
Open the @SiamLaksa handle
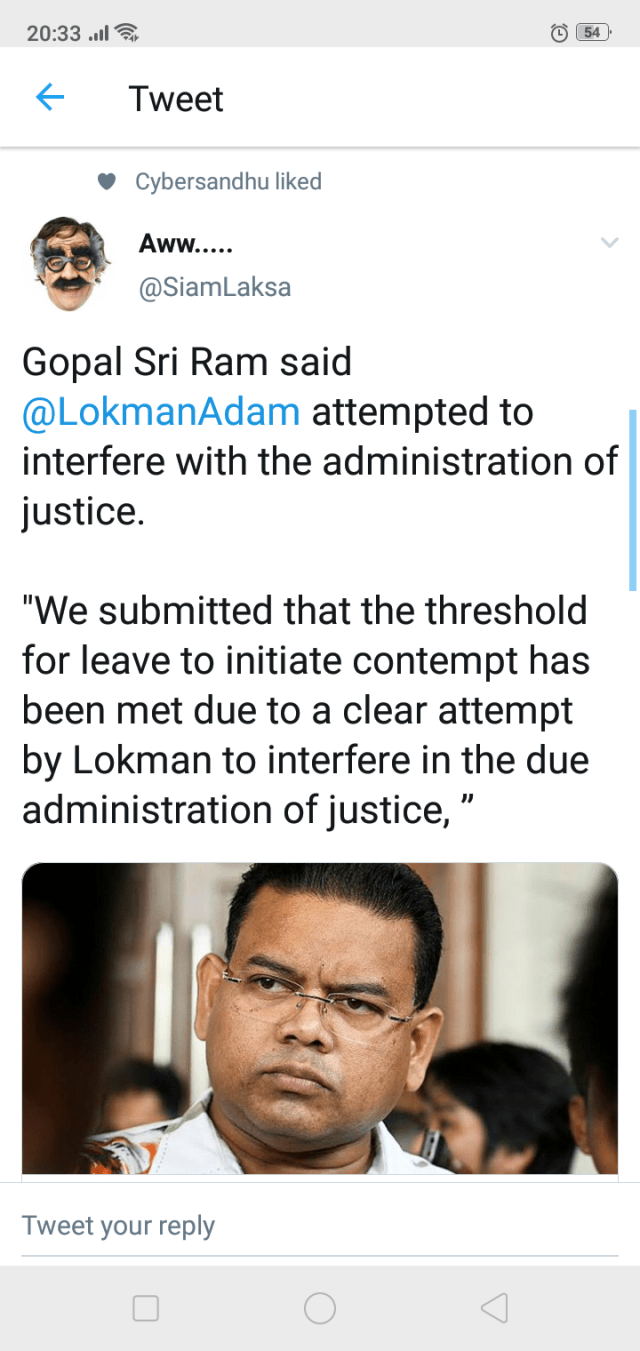pos(215,288)
